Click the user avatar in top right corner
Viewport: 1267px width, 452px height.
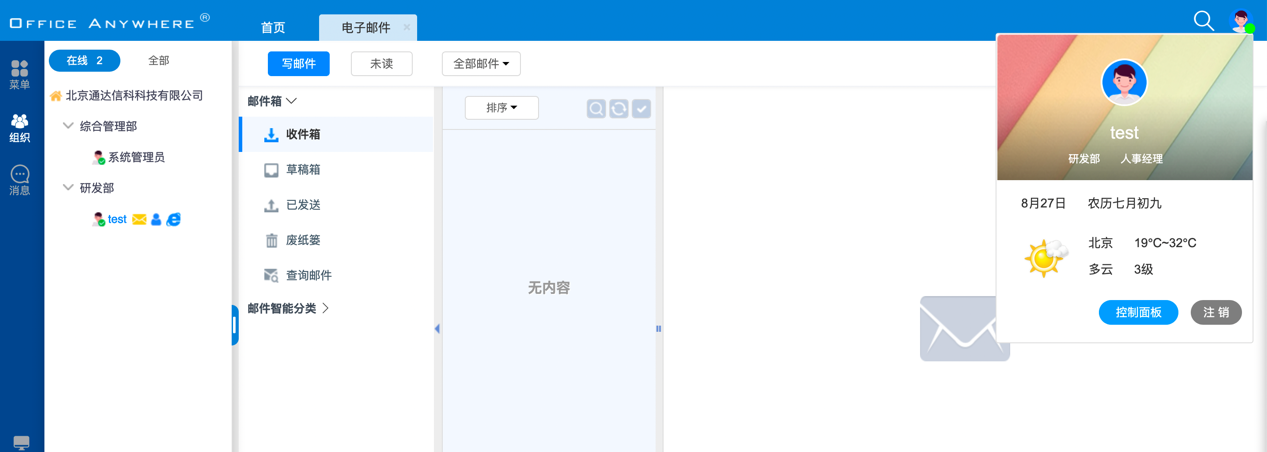pyautogui.click(x=1242, y=21)
